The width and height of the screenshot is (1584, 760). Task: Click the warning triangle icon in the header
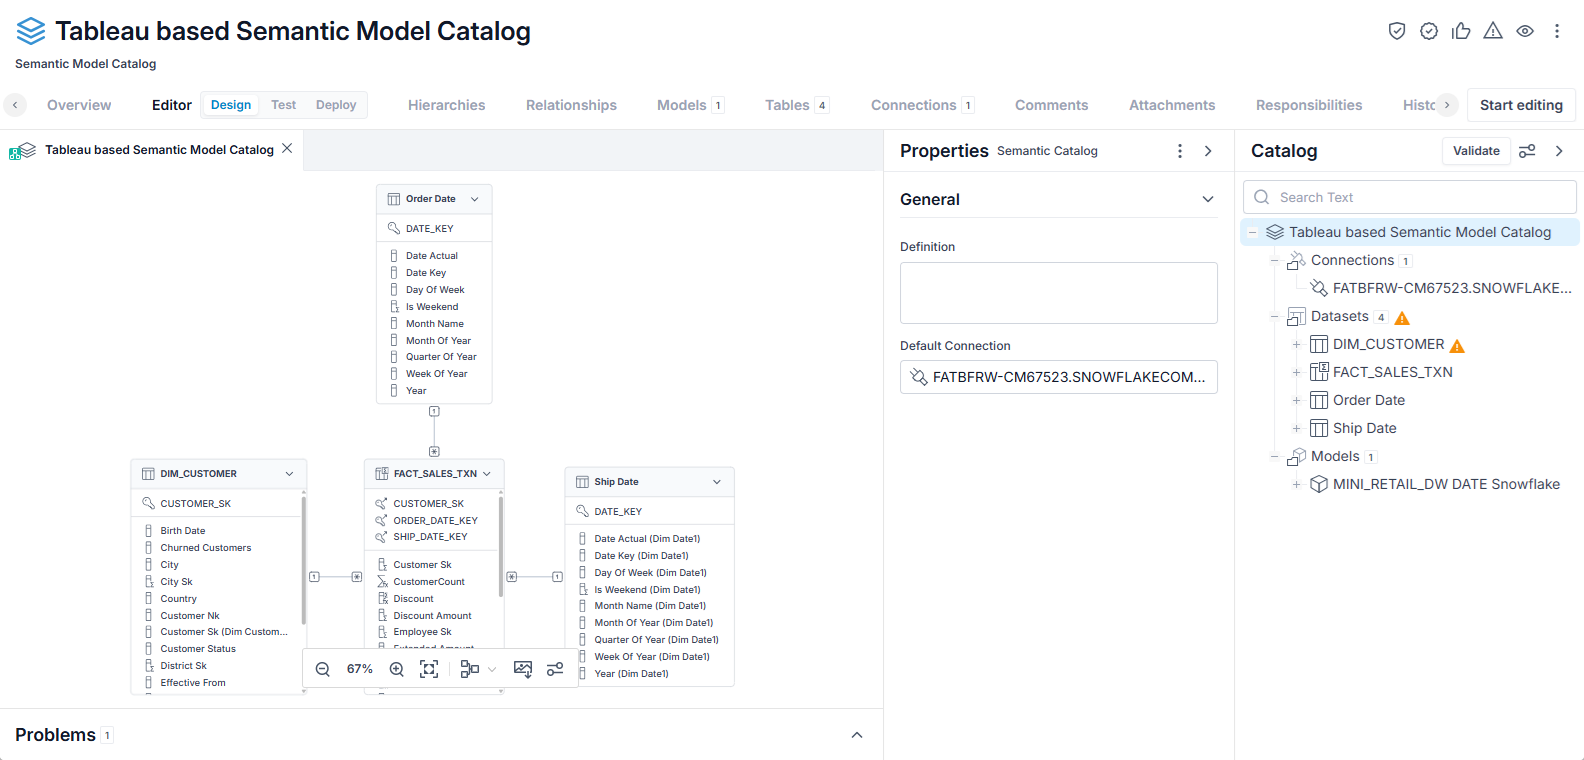(1493, 31)
